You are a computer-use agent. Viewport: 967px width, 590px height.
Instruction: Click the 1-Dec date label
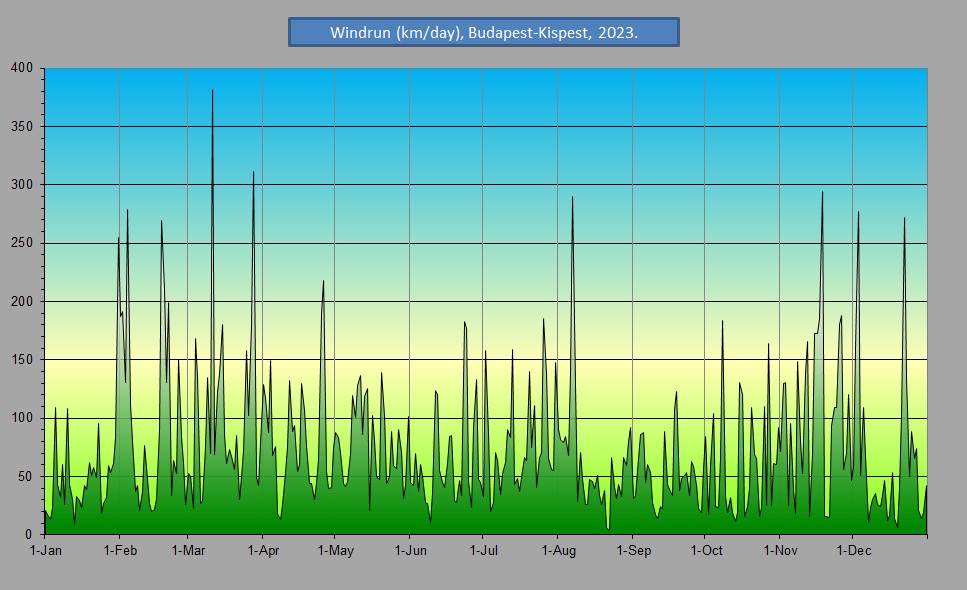tap(852, 550)
